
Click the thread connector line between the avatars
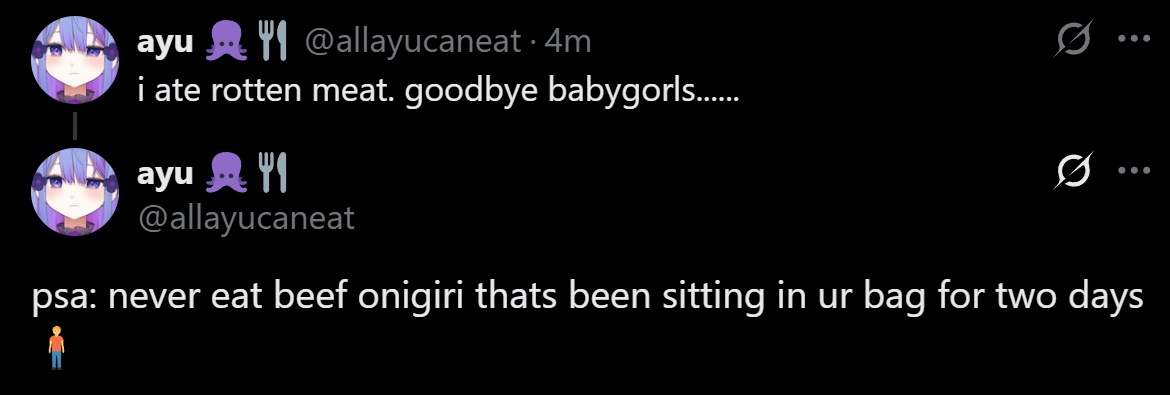[75, 126]
